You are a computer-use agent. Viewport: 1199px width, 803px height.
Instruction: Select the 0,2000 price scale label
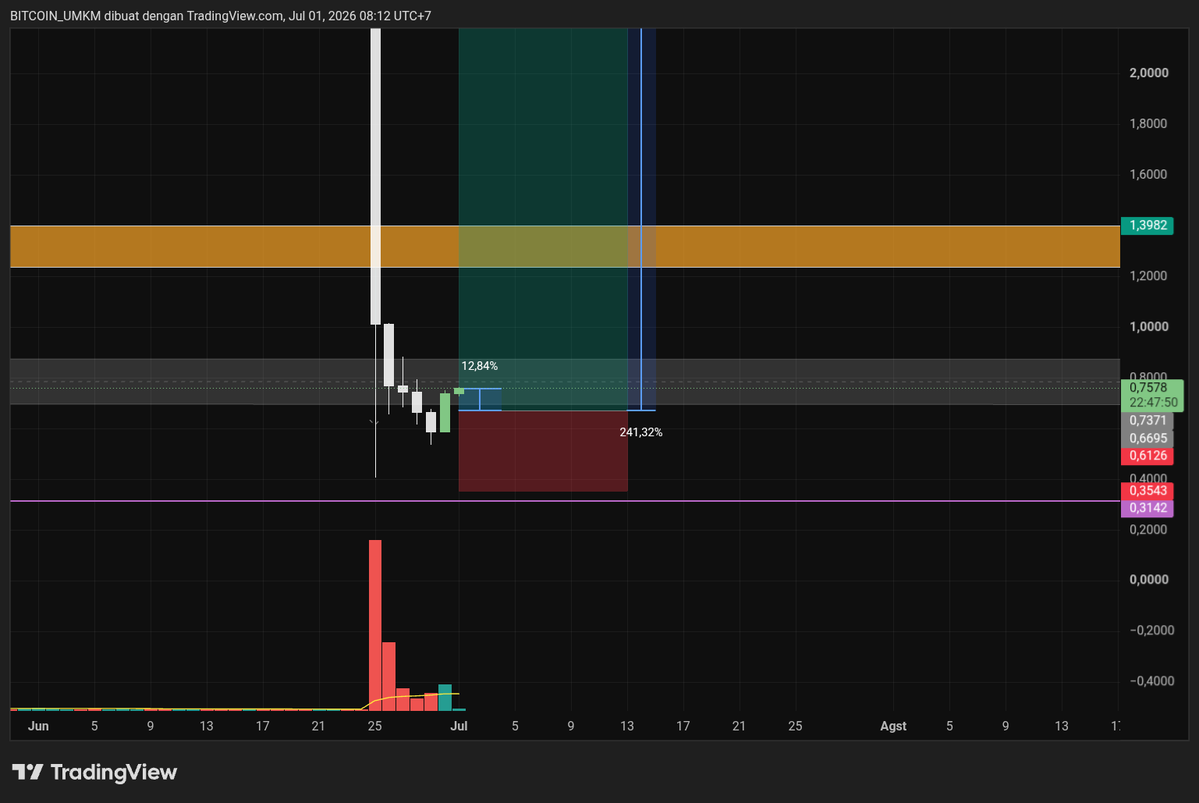(x=1149, y=529)
